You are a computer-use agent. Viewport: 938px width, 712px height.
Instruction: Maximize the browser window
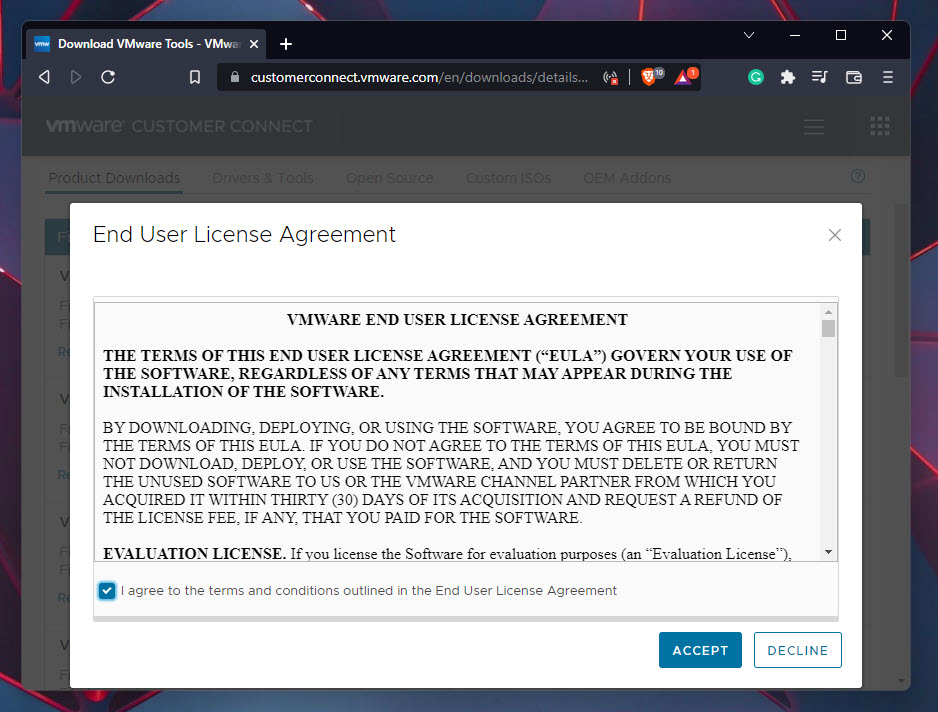840,35
